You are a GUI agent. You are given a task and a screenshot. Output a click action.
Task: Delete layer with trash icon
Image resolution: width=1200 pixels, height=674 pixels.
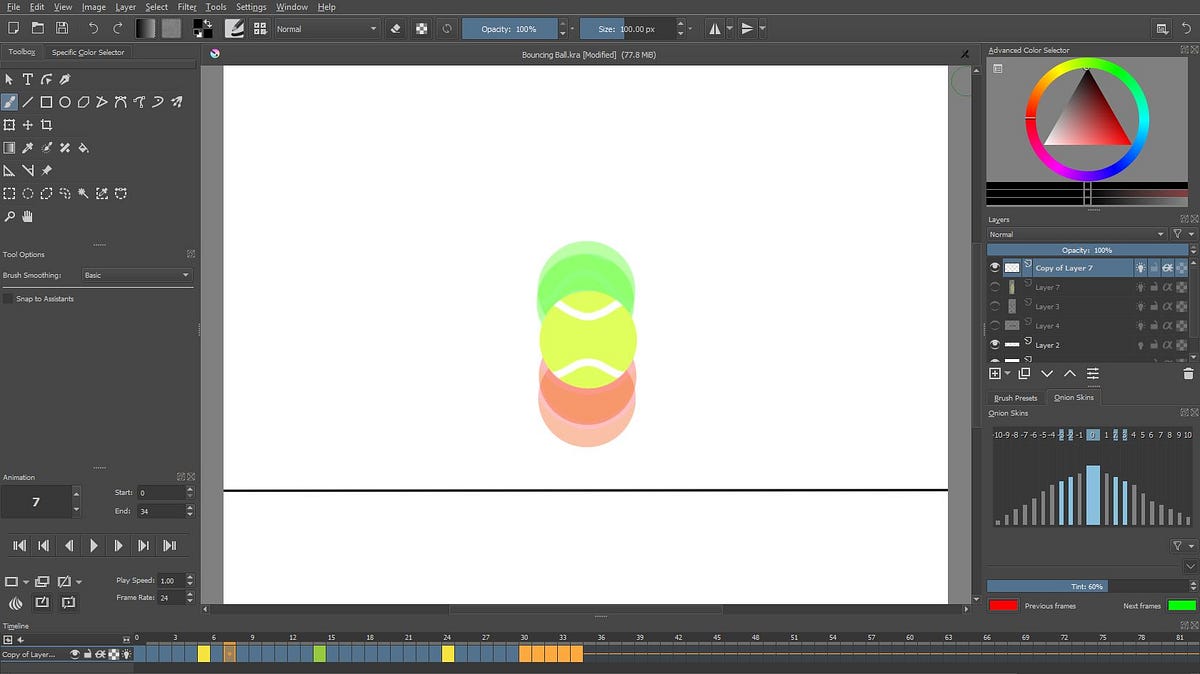tap(1188, 373)
